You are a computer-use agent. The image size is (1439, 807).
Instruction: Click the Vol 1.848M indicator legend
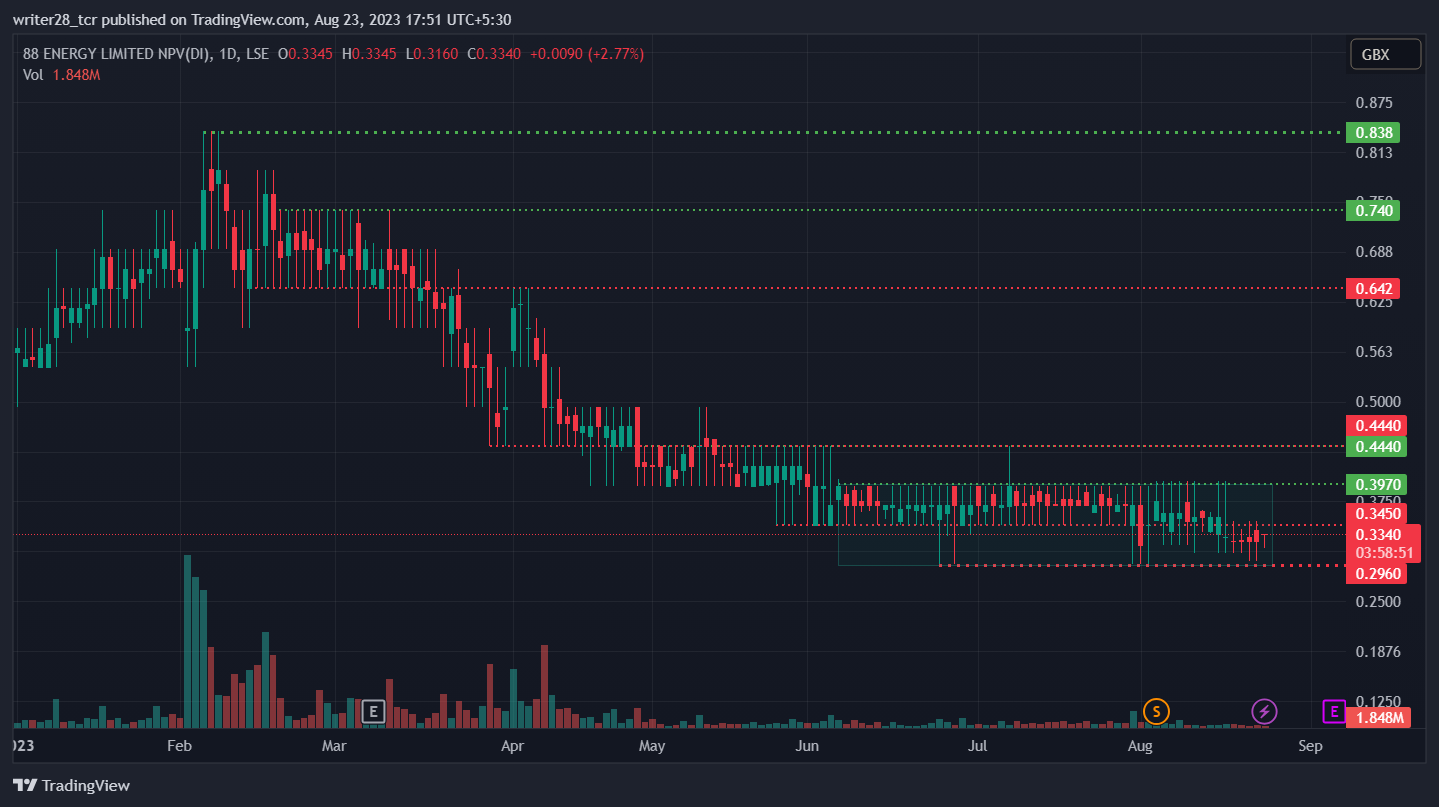coord(62,75)
